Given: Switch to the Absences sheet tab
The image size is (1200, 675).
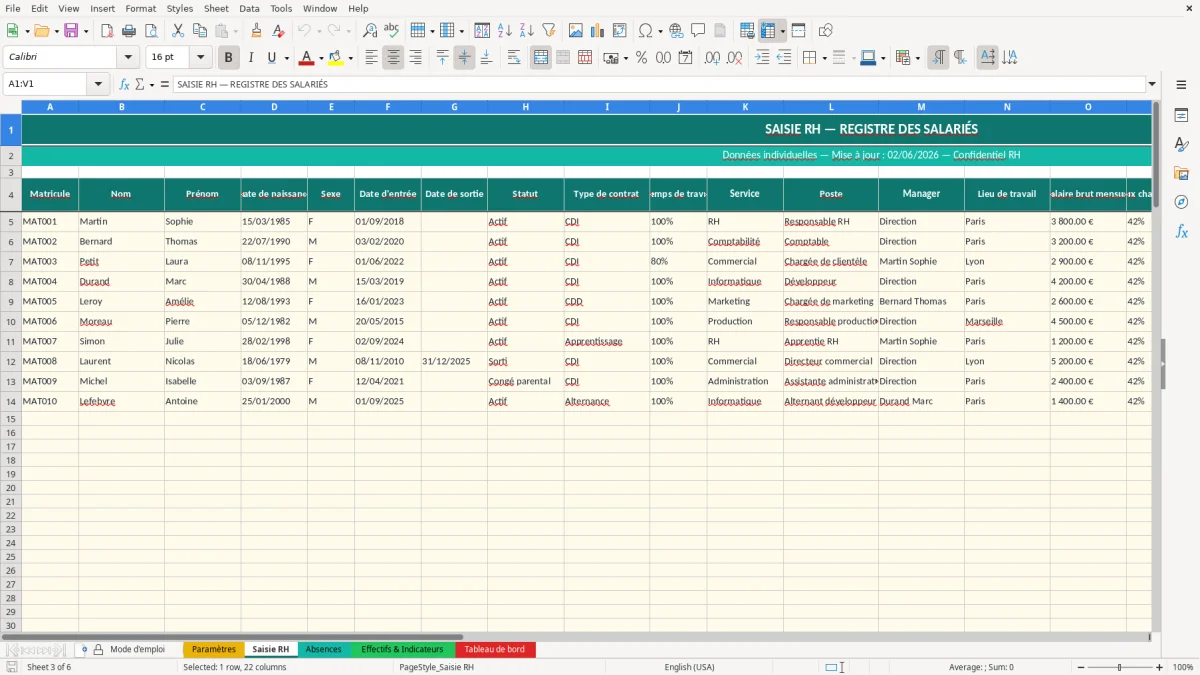Looking at the screenshot, I should pos(323,650).
